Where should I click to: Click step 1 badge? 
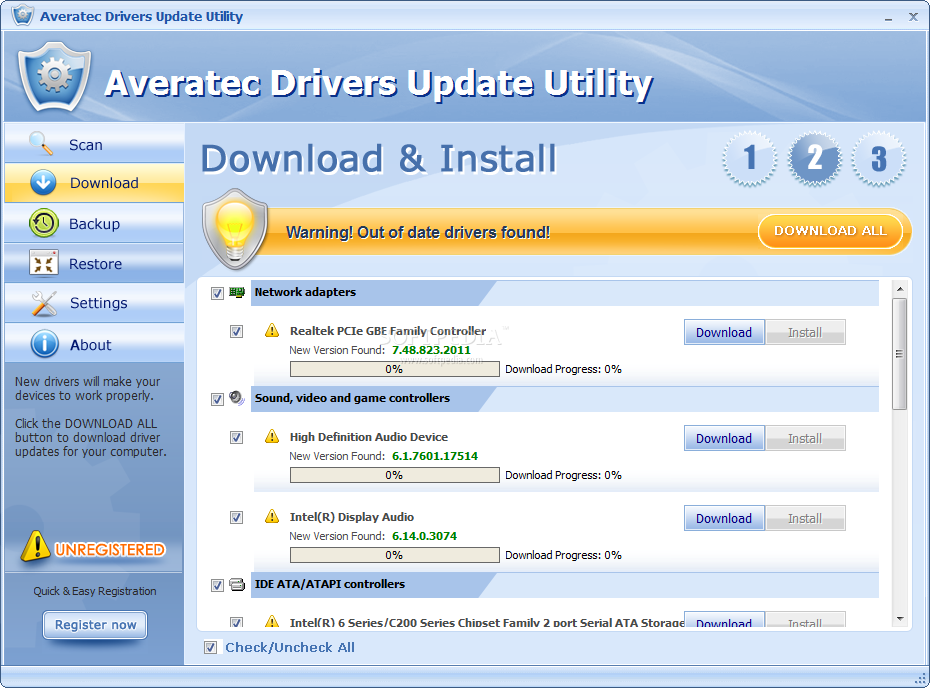(750, 158)
